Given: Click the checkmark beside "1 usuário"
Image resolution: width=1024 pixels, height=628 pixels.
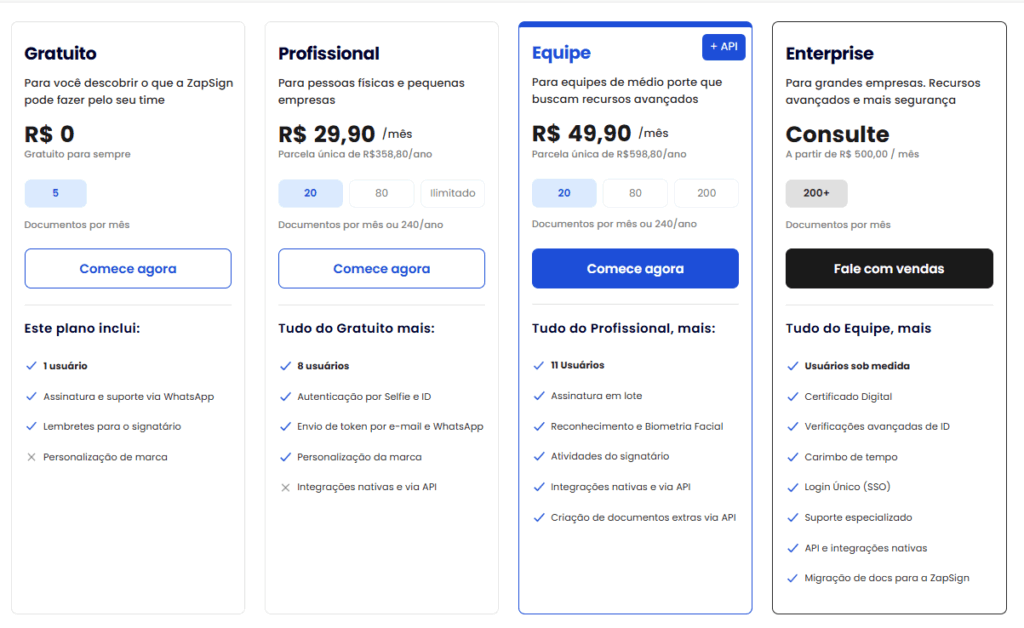Looking at the screenshot, I should 30,365.
